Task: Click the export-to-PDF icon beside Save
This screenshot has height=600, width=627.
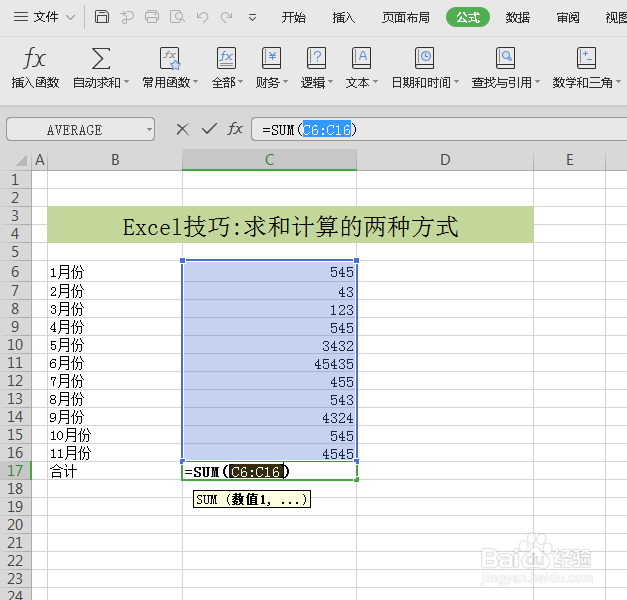Action: [127, 17]
